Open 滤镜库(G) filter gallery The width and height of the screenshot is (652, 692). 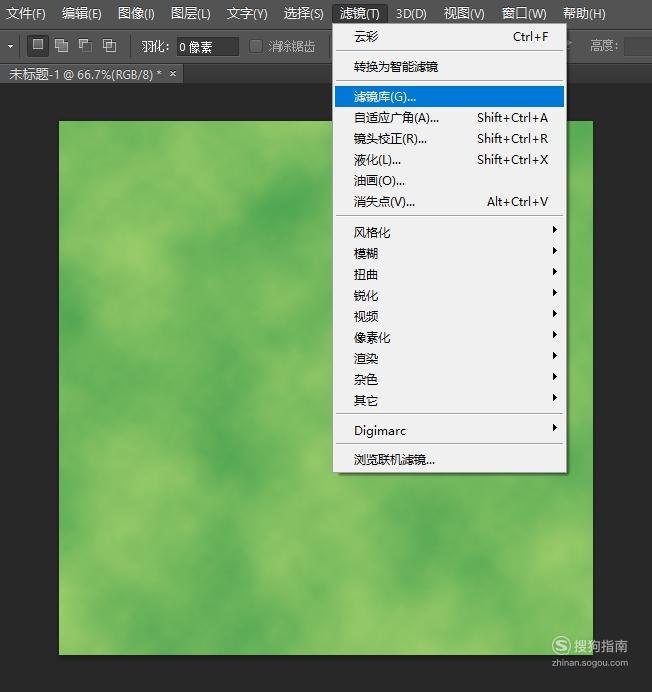click(x=449, y=96)
